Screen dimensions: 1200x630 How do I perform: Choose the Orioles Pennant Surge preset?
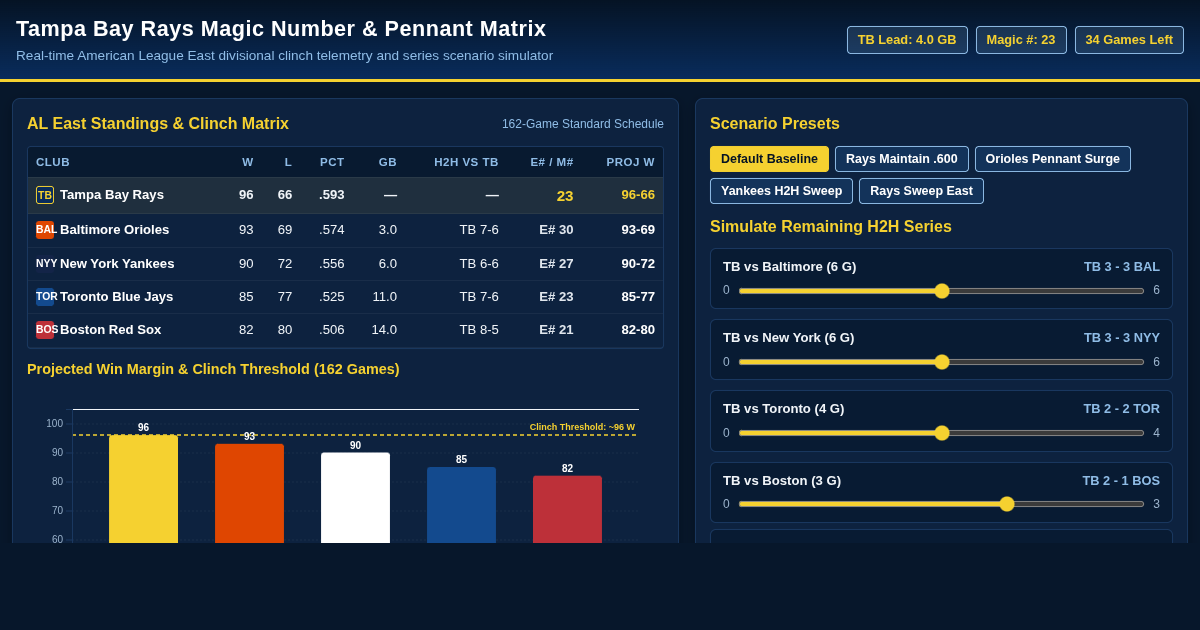pos(1053,159)
